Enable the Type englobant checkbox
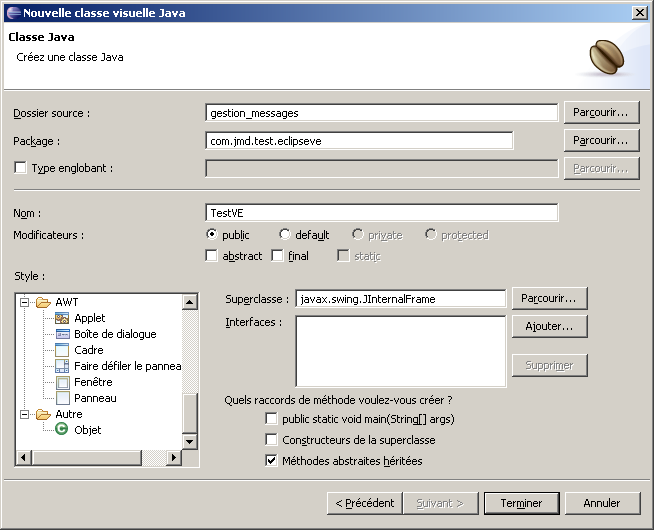Image resolution: width=654 pixels, height=530 pixels. tap(20, 168)
